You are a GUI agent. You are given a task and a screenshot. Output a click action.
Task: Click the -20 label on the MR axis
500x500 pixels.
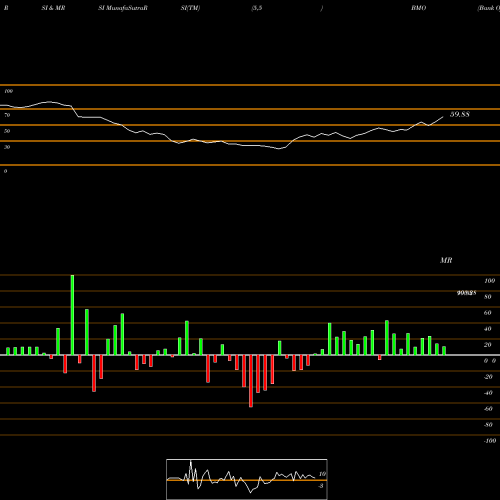click(x=488, y=377)
